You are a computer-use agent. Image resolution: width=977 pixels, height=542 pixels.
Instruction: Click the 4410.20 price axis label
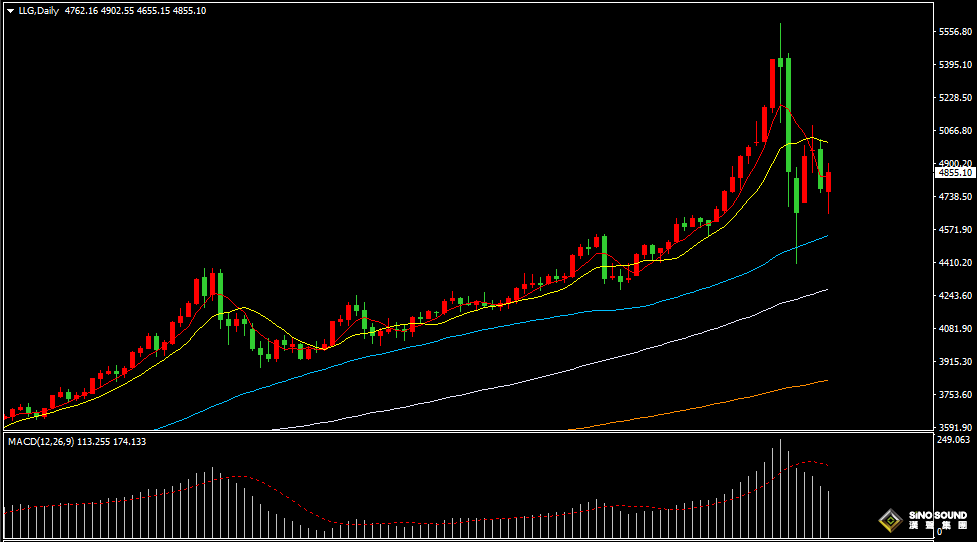[x=955, y=263]
